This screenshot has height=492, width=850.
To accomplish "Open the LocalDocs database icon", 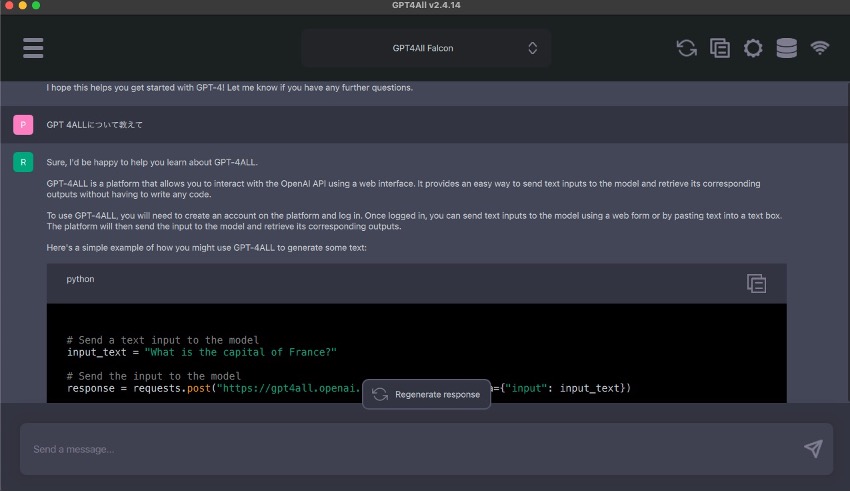I will pyautogui.click(x=787, y=48).
